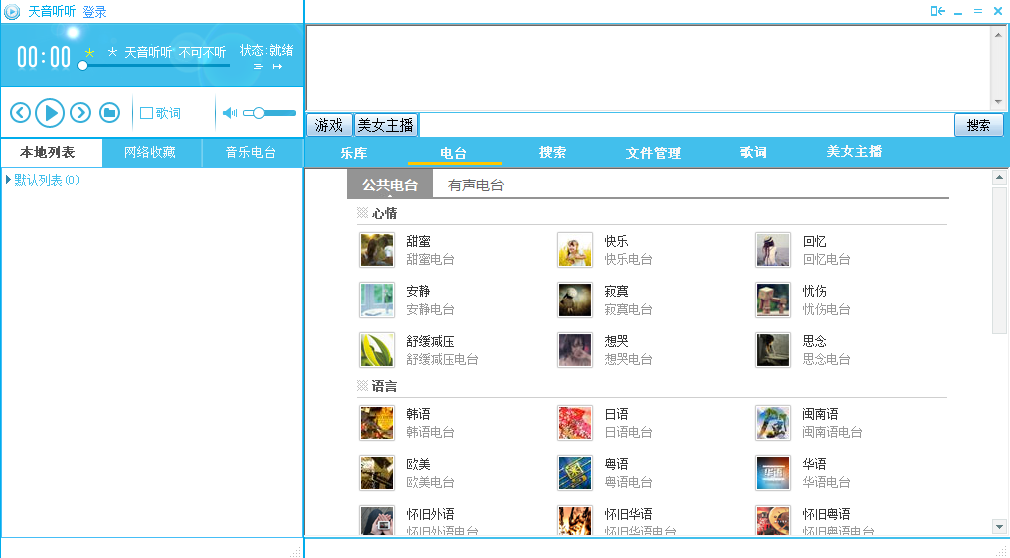Click into the search input field

685,125
